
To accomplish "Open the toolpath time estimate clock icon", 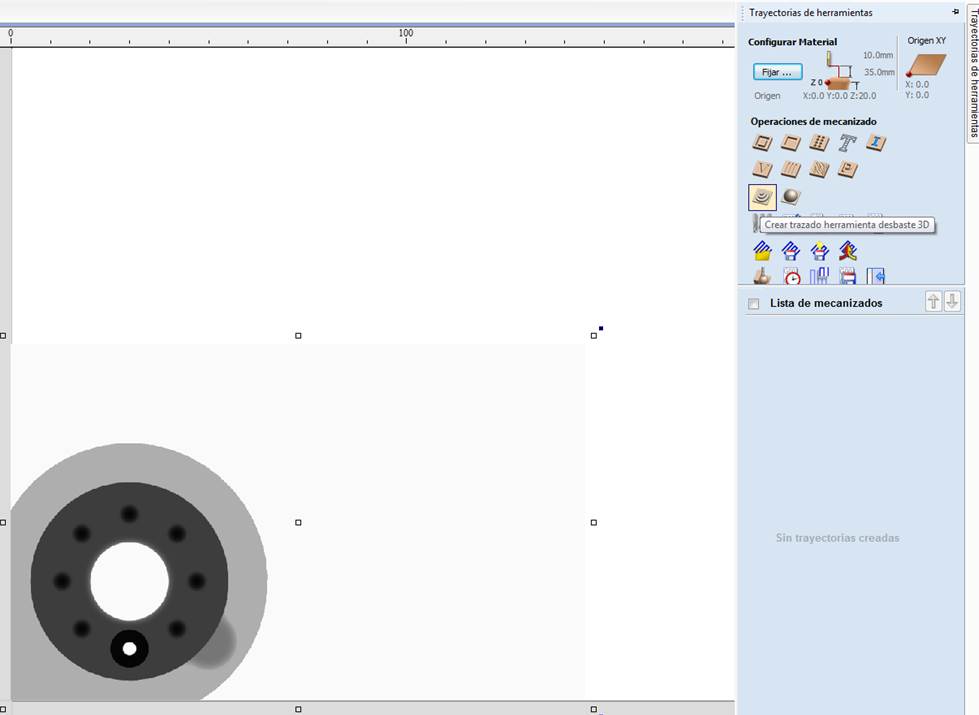I will tap(792, 276).
